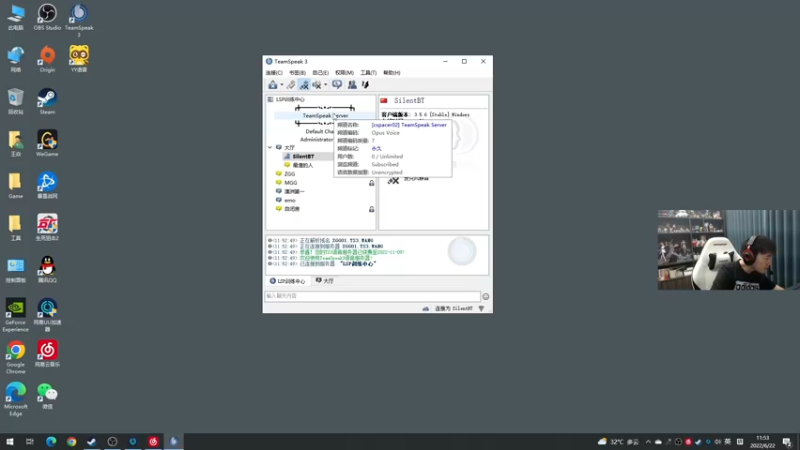Image resolution: width=800 pixels, height=450 pixels.
Task: Open the taskbar clock showing 11:53
Action: click(x=762, y=442)
